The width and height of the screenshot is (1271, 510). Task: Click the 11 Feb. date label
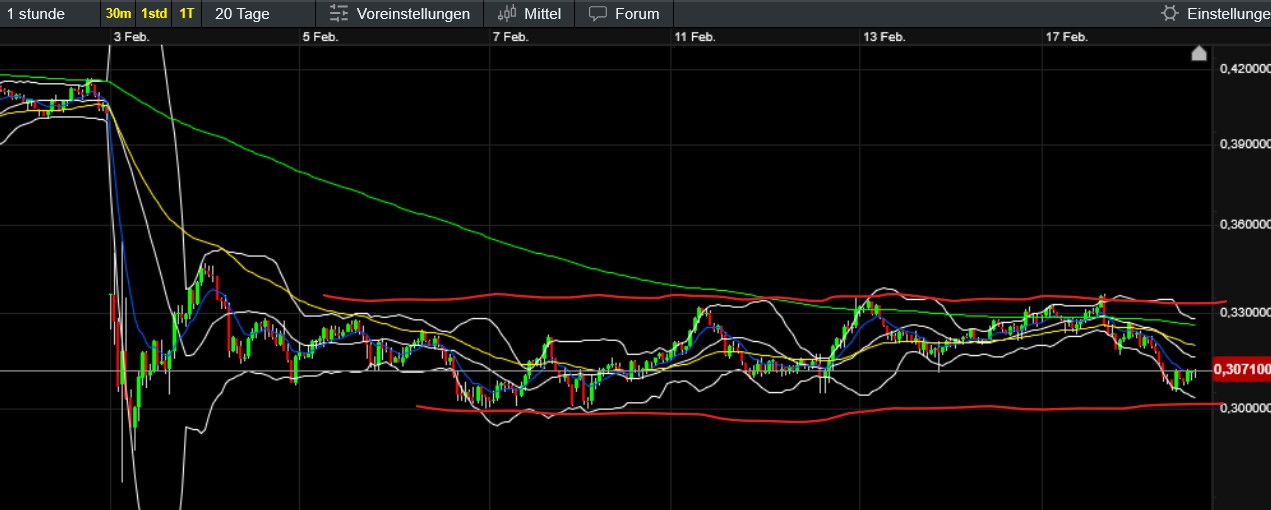coord(695,36)
